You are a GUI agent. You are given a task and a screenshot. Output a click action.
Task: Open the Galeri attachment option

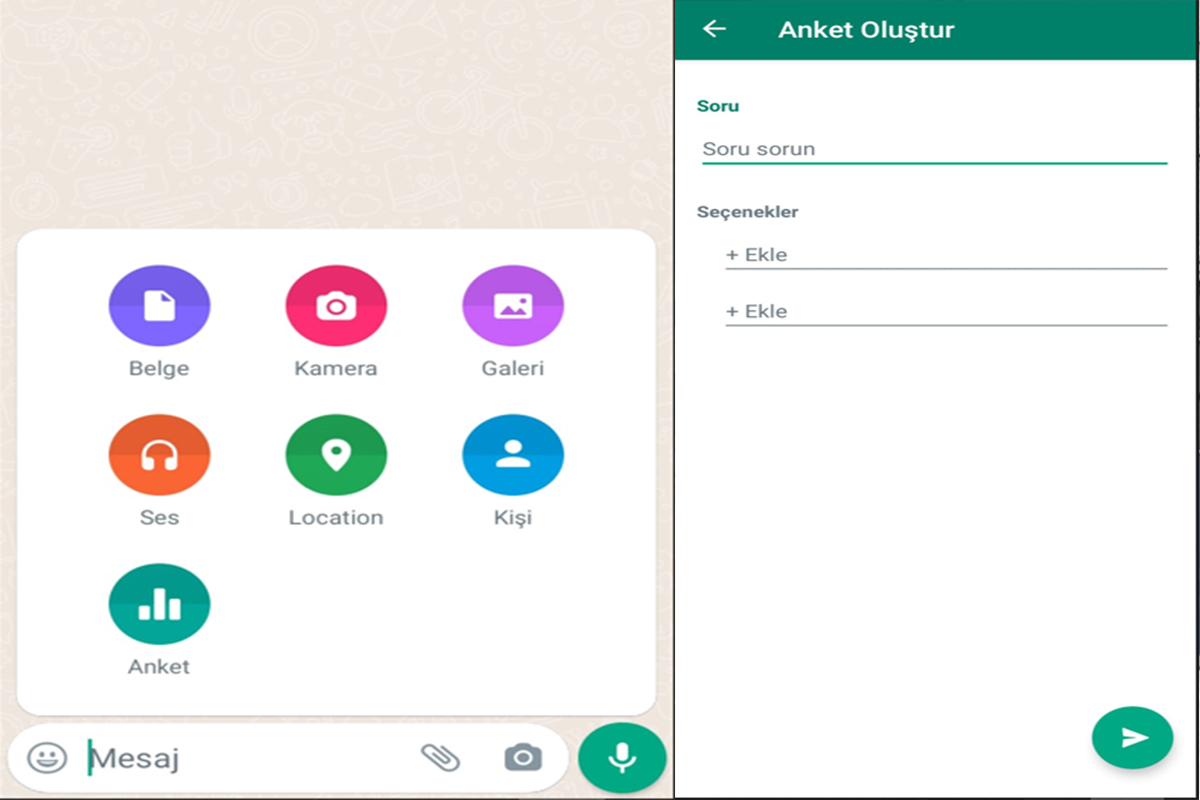tap(513, 305)
